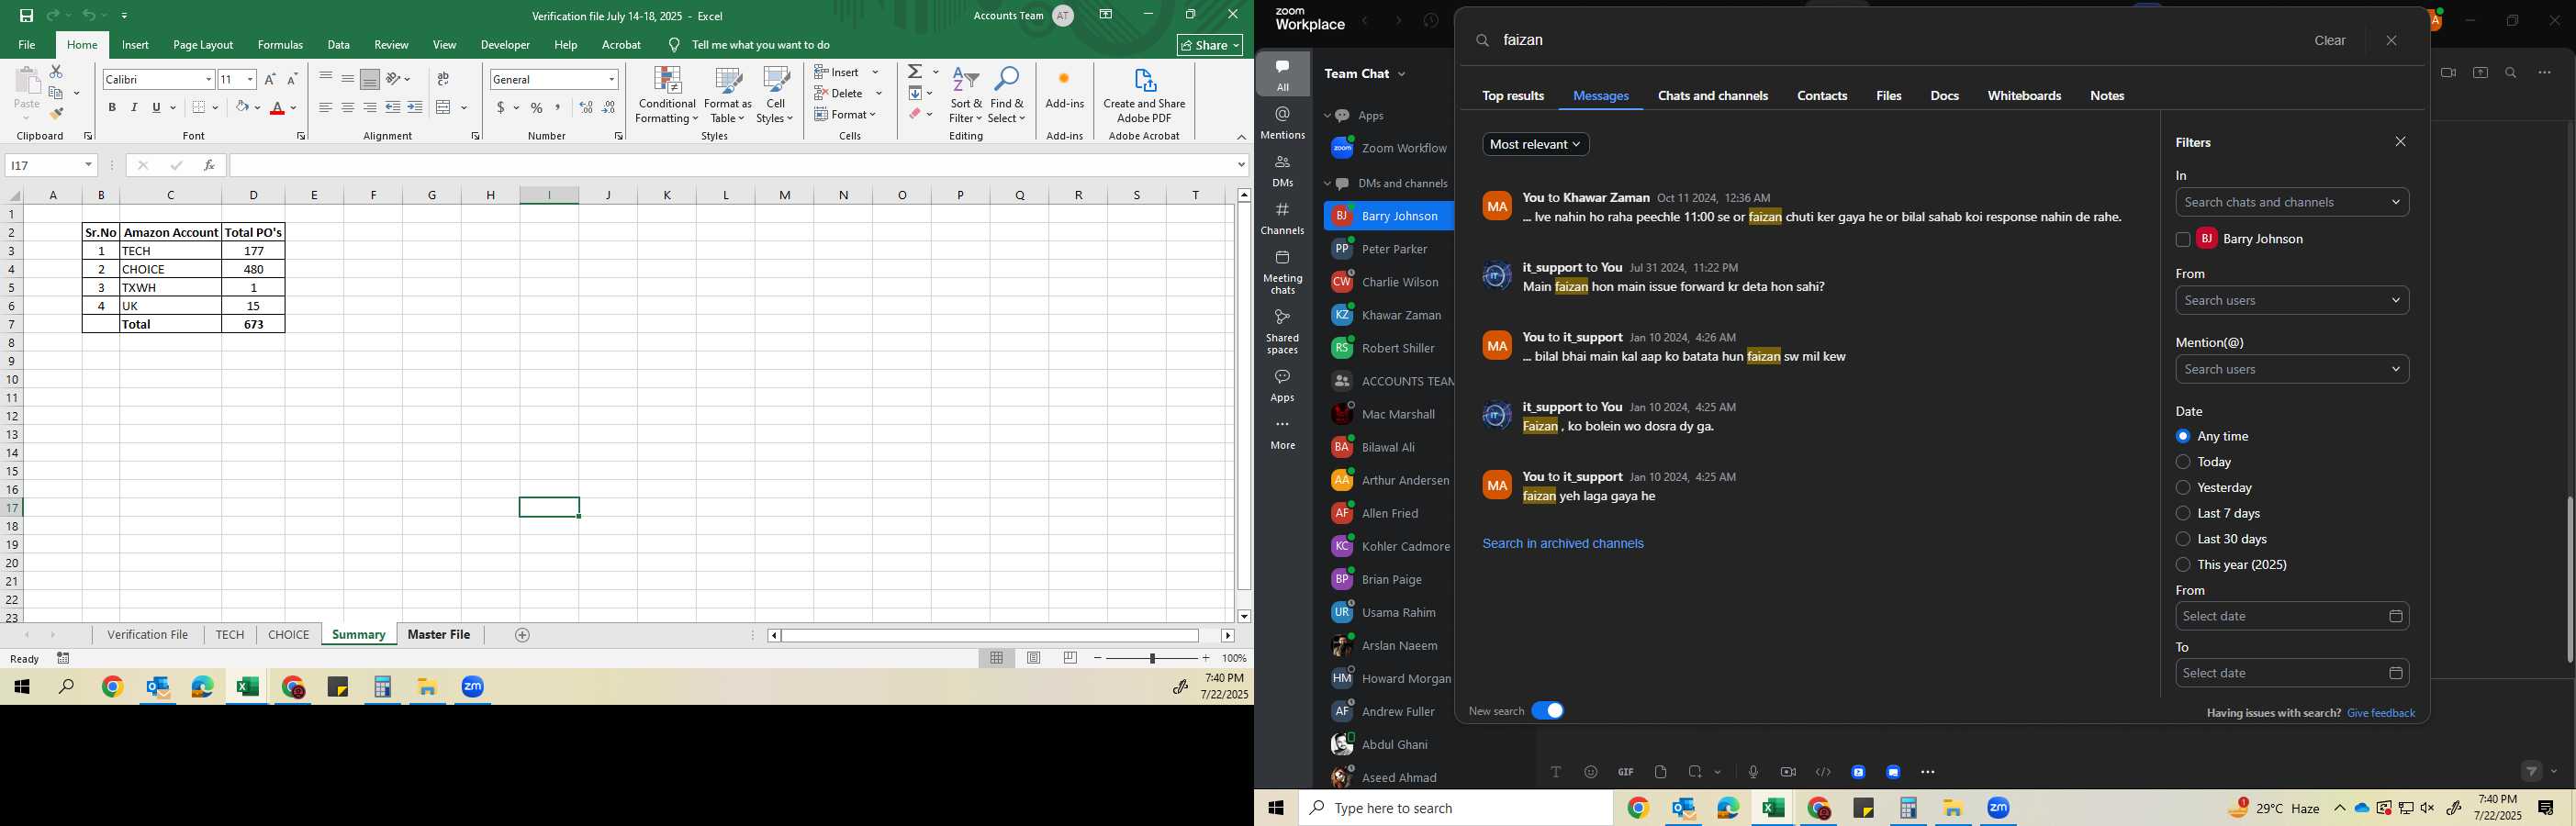Screen dimensions: 2576x826
Task: Toggle the New search switch
Action: tap(1548, 710)
